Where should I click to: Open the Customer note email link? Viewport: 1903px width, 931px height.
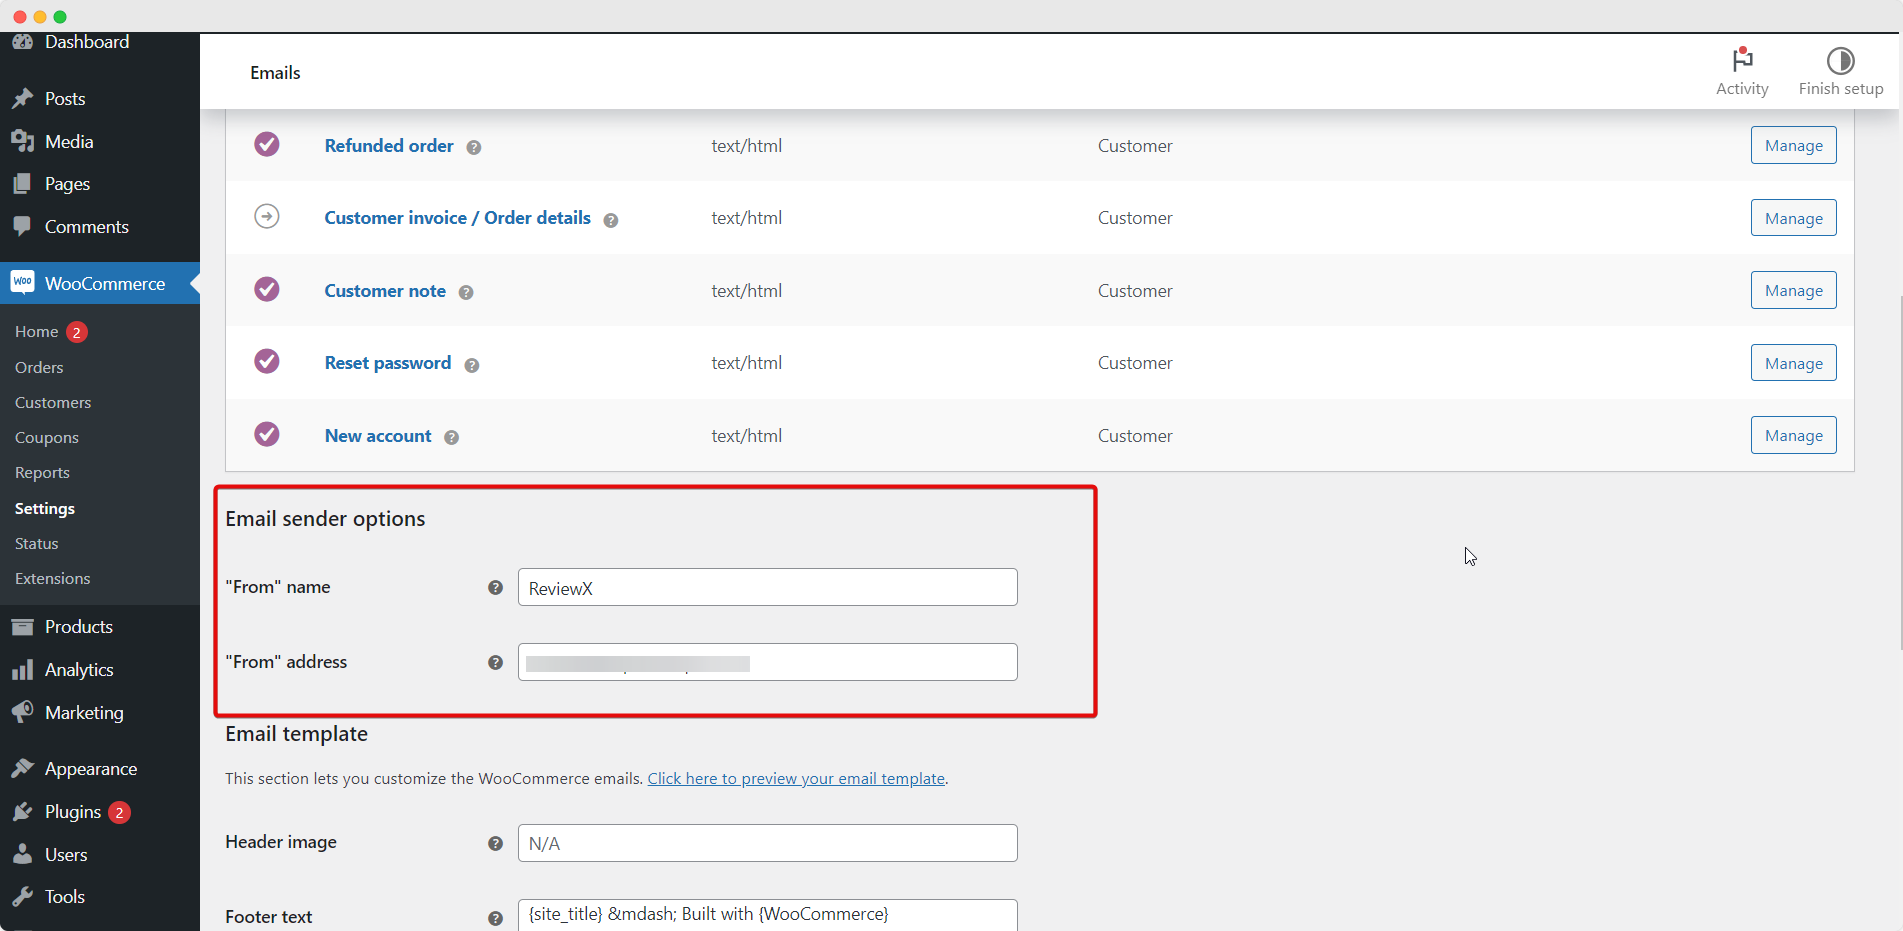pyautogui.click(x=385, y=291)
